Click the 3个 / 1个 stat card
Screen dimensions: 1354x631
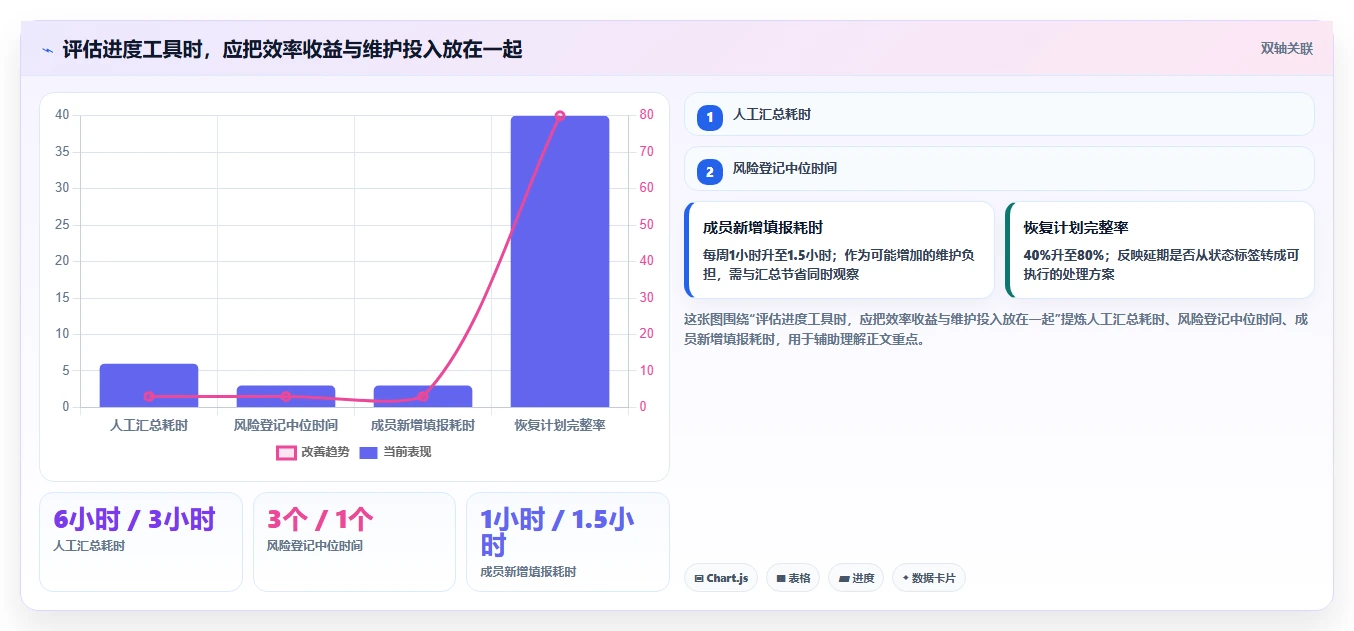pyautogui.click(x=354, y=542)
